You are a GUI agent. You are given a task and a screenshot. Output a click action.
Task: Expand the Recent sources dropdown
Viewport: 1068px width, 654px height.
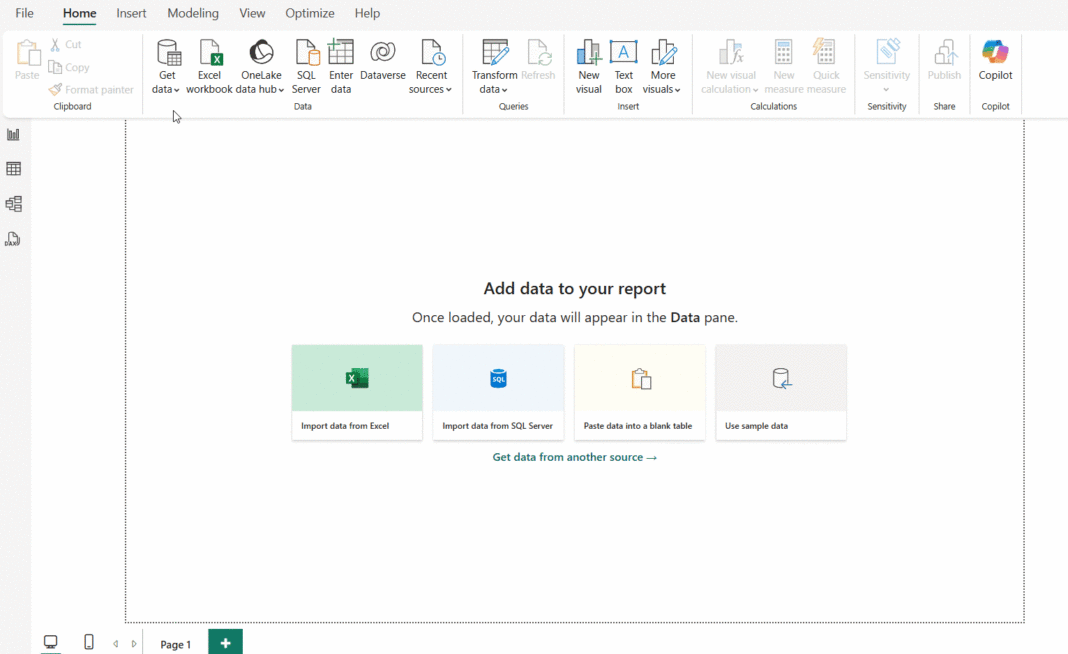pos(431,89)
